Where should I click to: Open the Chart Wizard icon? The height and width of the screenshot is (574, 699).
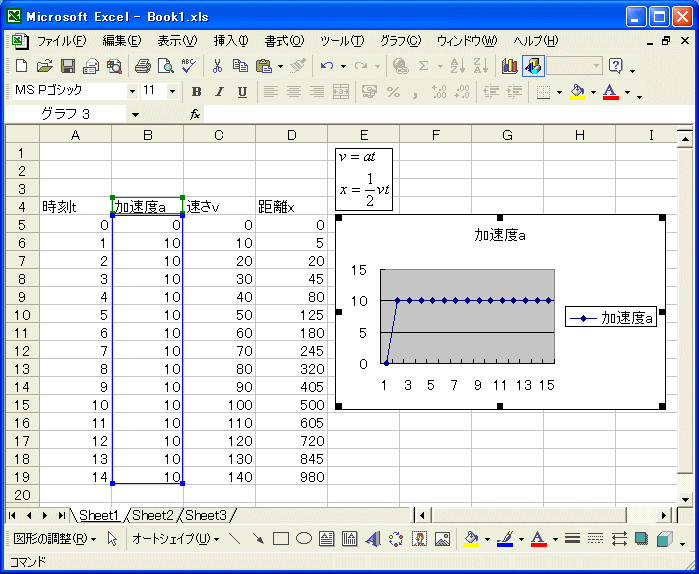(509, 66)
